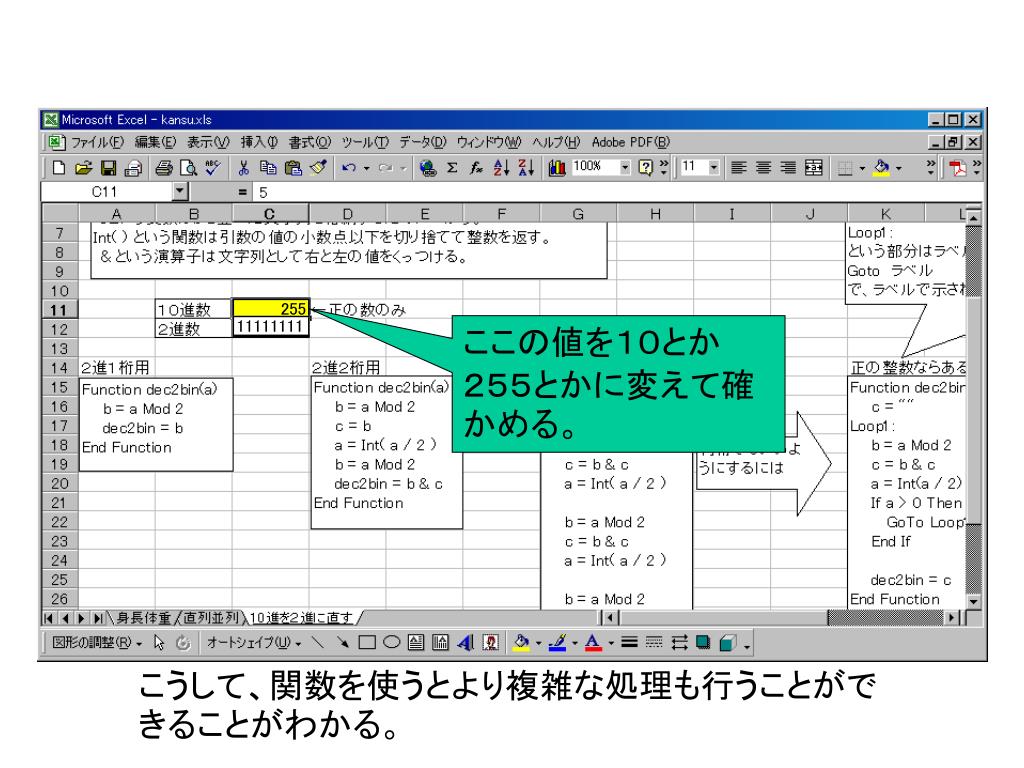Open the zoom 100% dropdown
Image resolution: width=1024 pixels, height=768 pixels.
point(624,168)
